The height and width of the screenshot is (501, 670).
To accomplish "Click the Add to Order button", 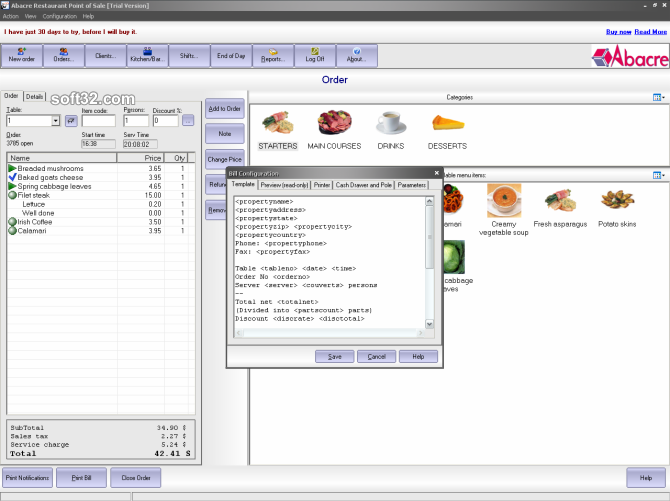I will [225, 109].
